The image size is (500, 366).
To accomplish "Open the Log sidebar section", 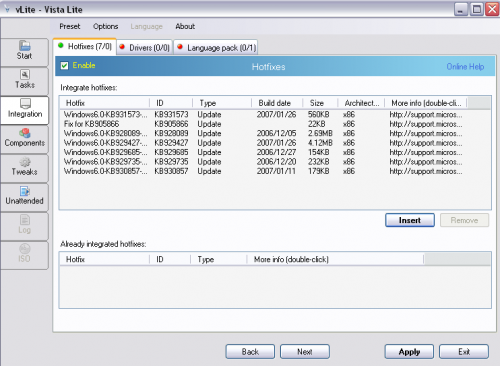I will click(24, 226).
